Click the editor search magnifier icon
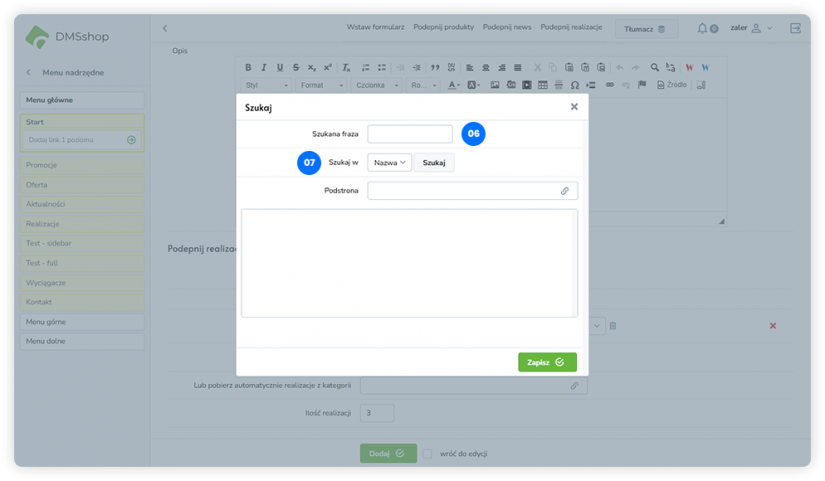This screenshot has width=825, height=481. (655, 68)
